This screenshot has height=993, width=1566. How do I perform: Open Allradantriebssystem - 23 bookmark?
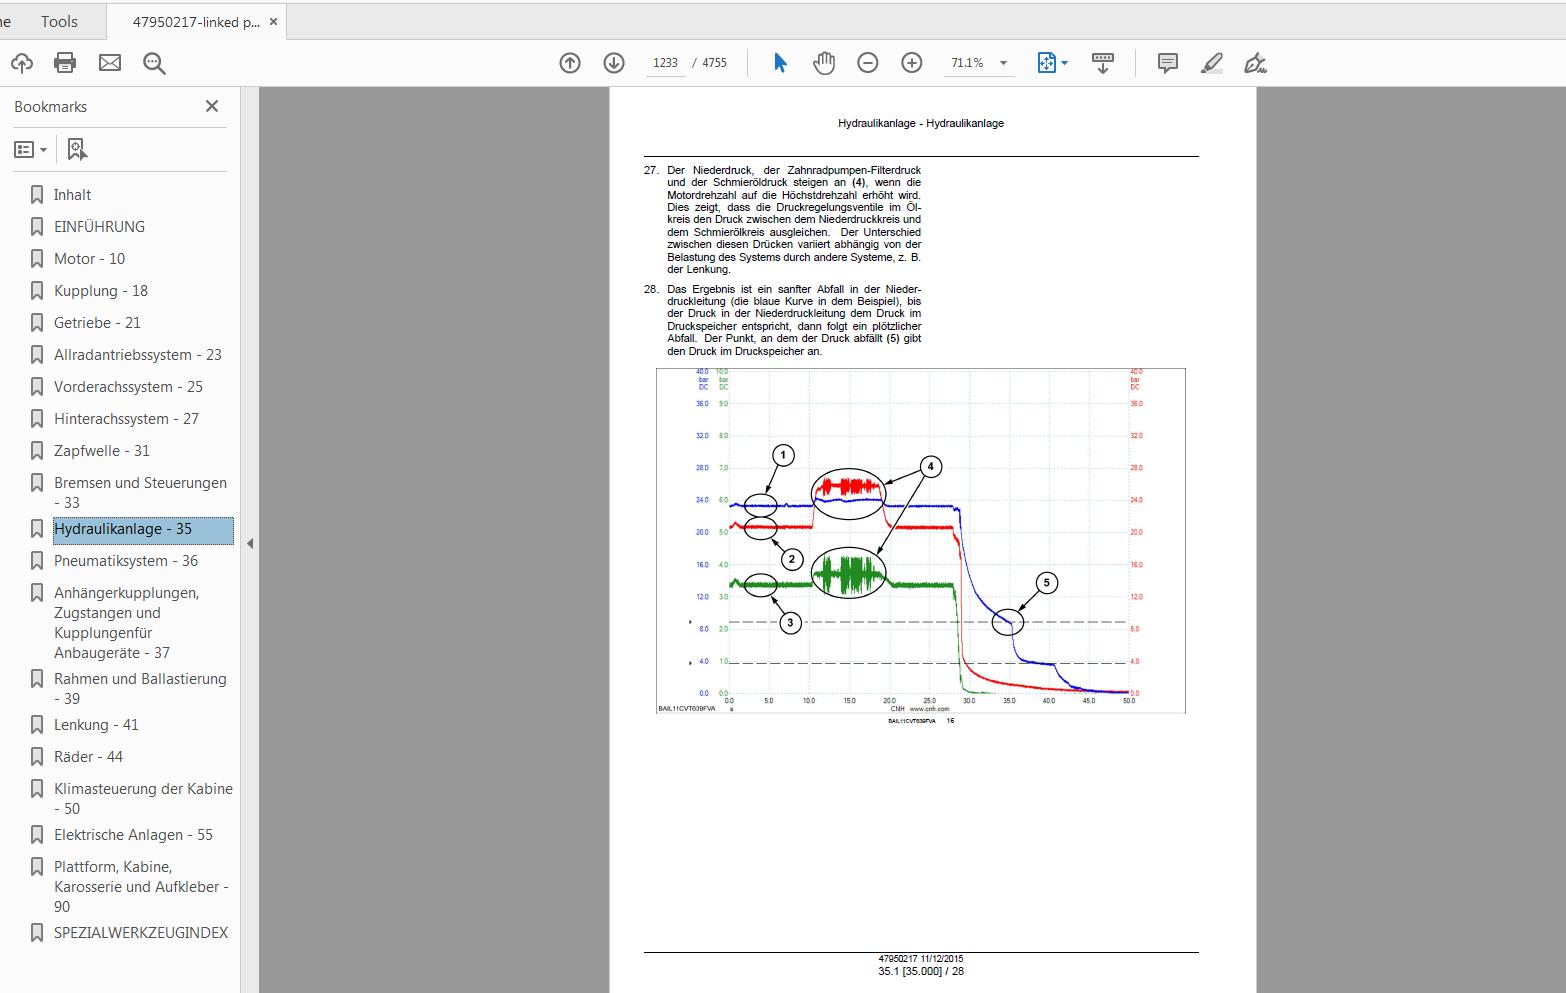coord(138,355)
